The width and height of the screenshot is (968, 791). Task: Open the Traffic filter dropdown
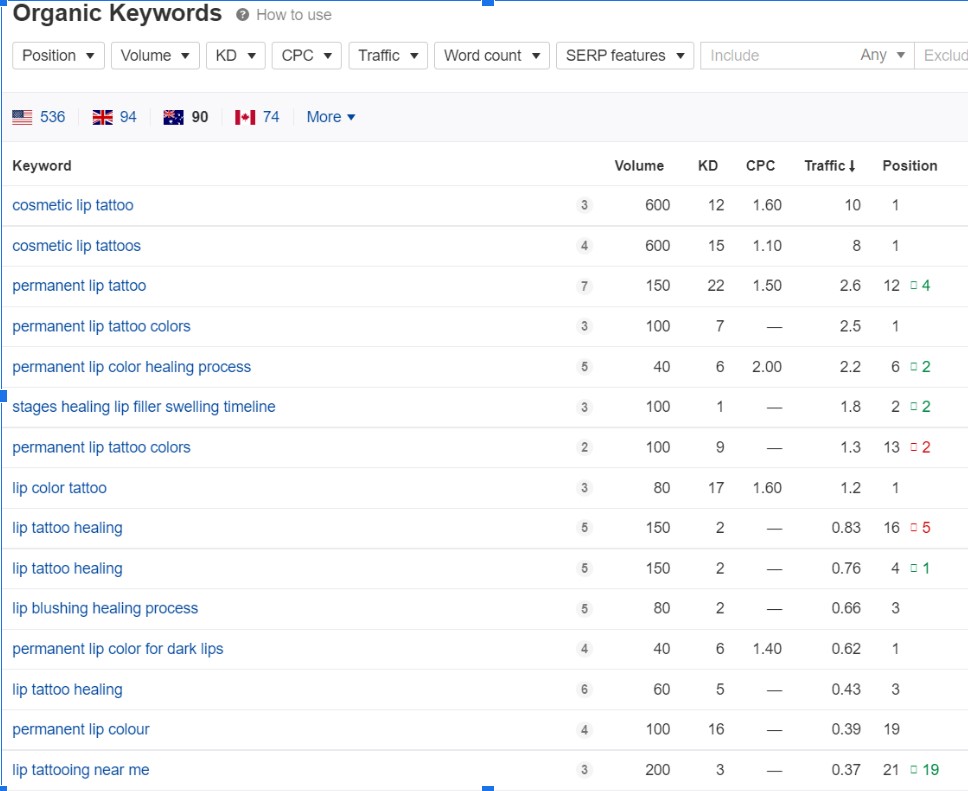[x=388, y=56]
